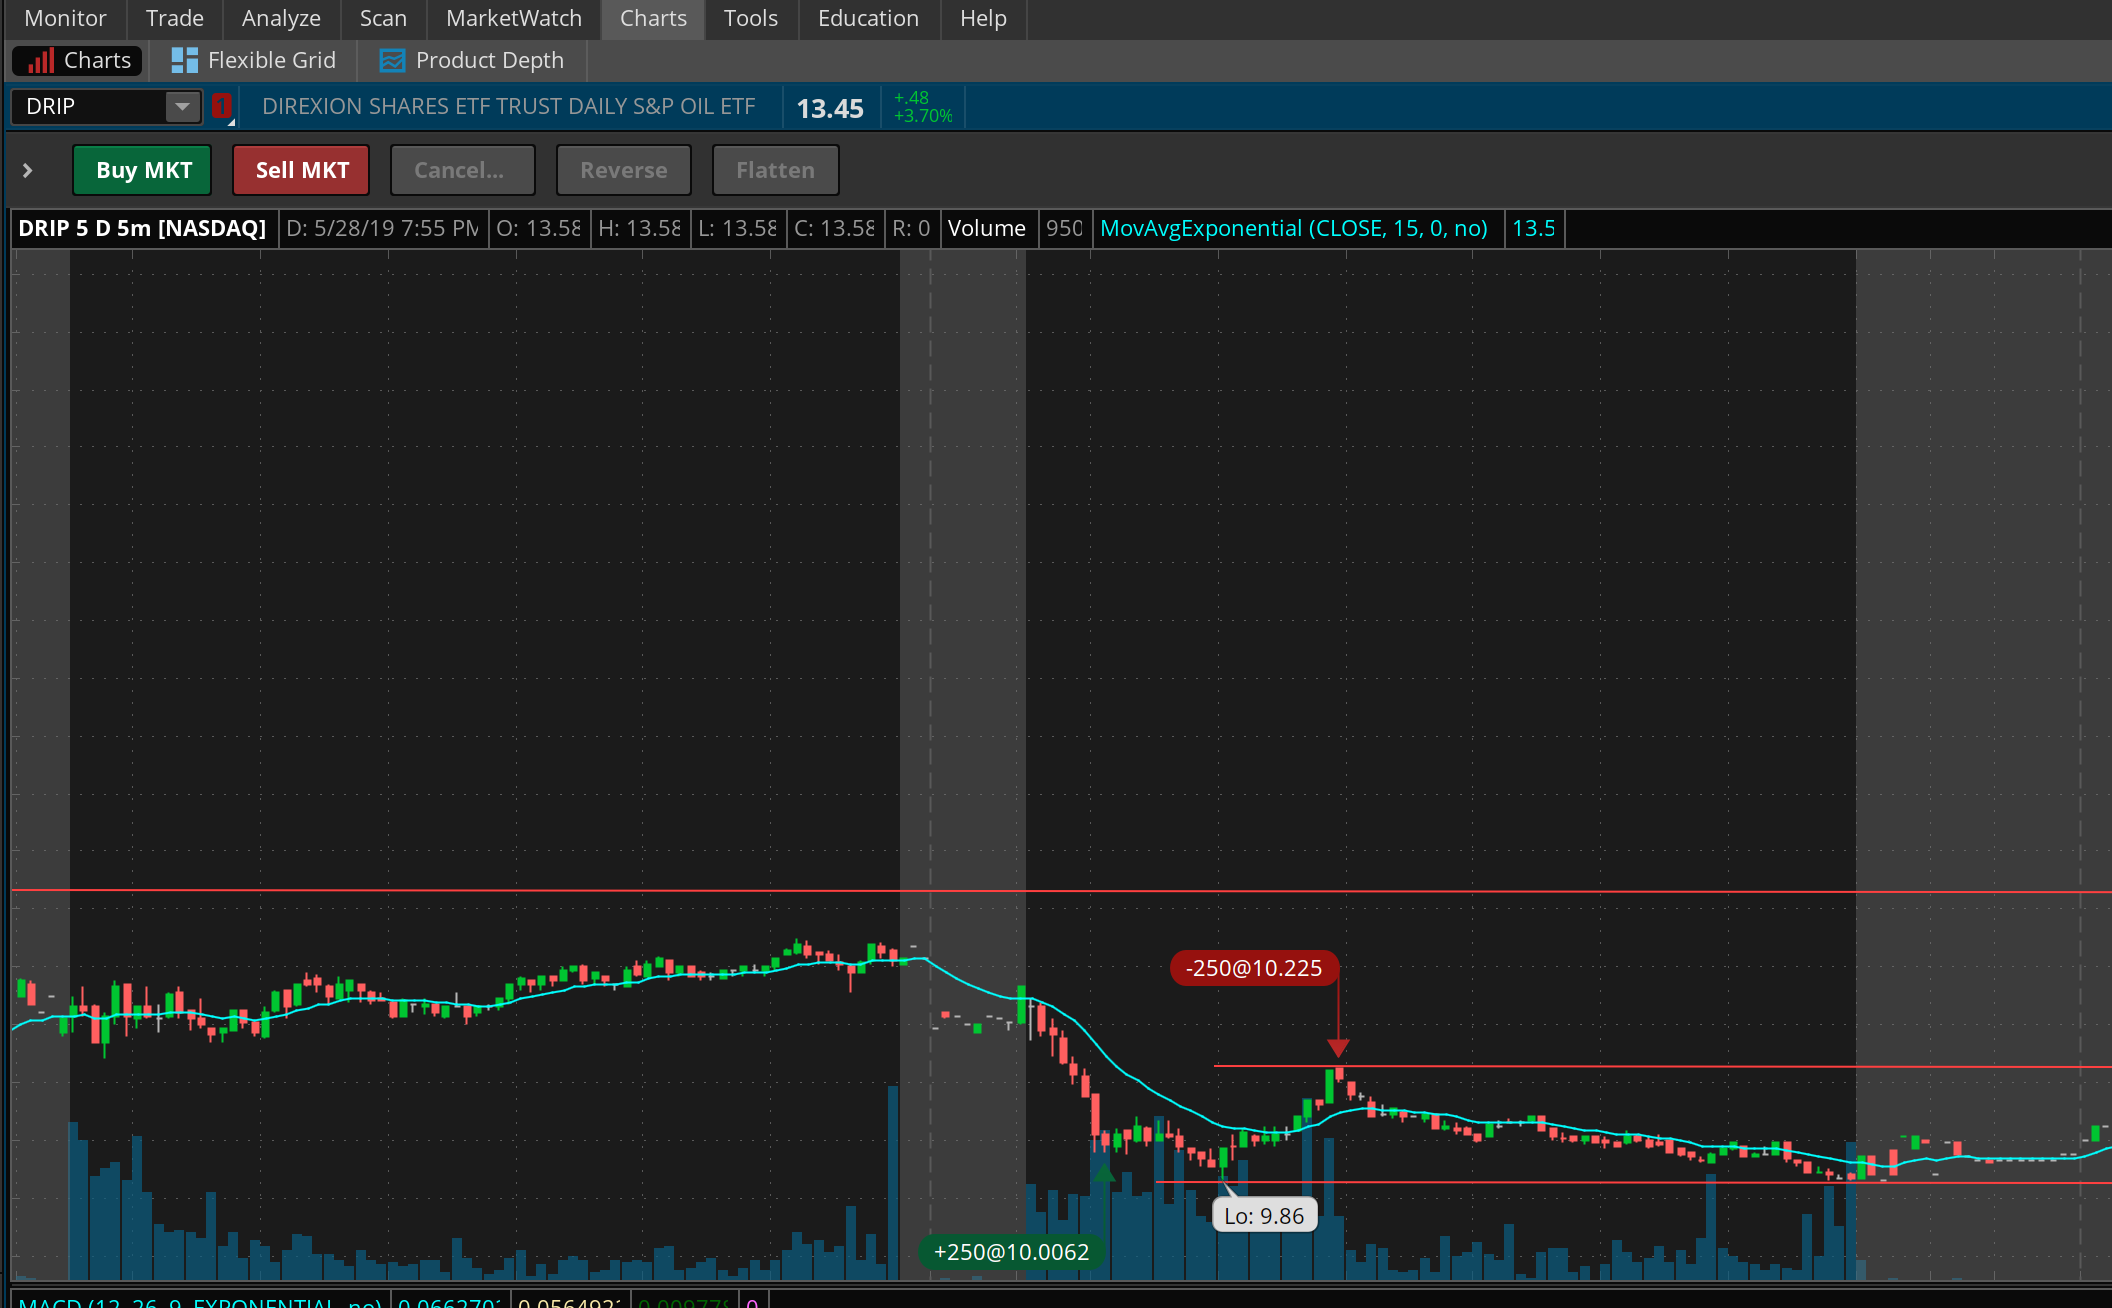Click the DRIP symbol input field
Screen dimensions: 2112x1308
pos(90,106)
